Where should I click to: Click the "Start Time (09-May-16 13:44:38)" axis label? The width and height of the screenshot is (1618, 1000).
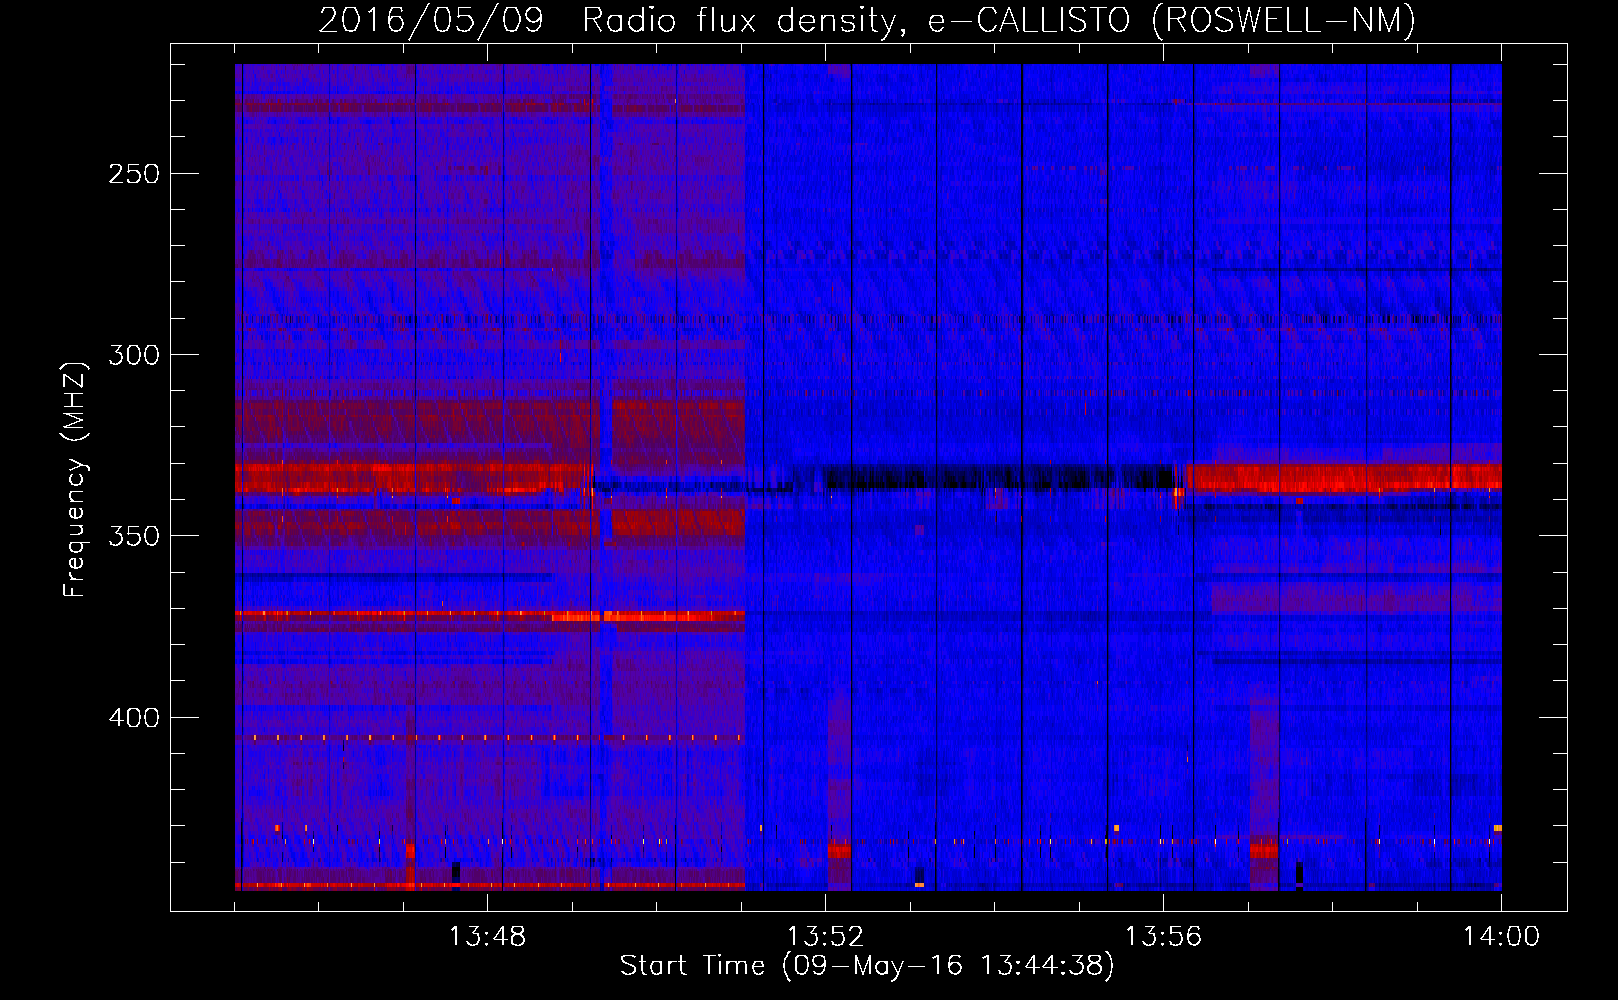point(867,966)
